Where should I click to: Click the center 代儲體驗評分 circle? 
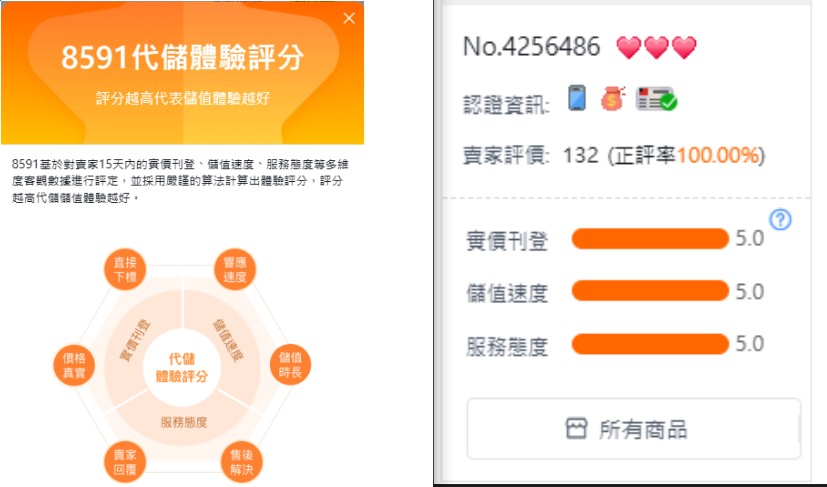(x=181, y=368)
